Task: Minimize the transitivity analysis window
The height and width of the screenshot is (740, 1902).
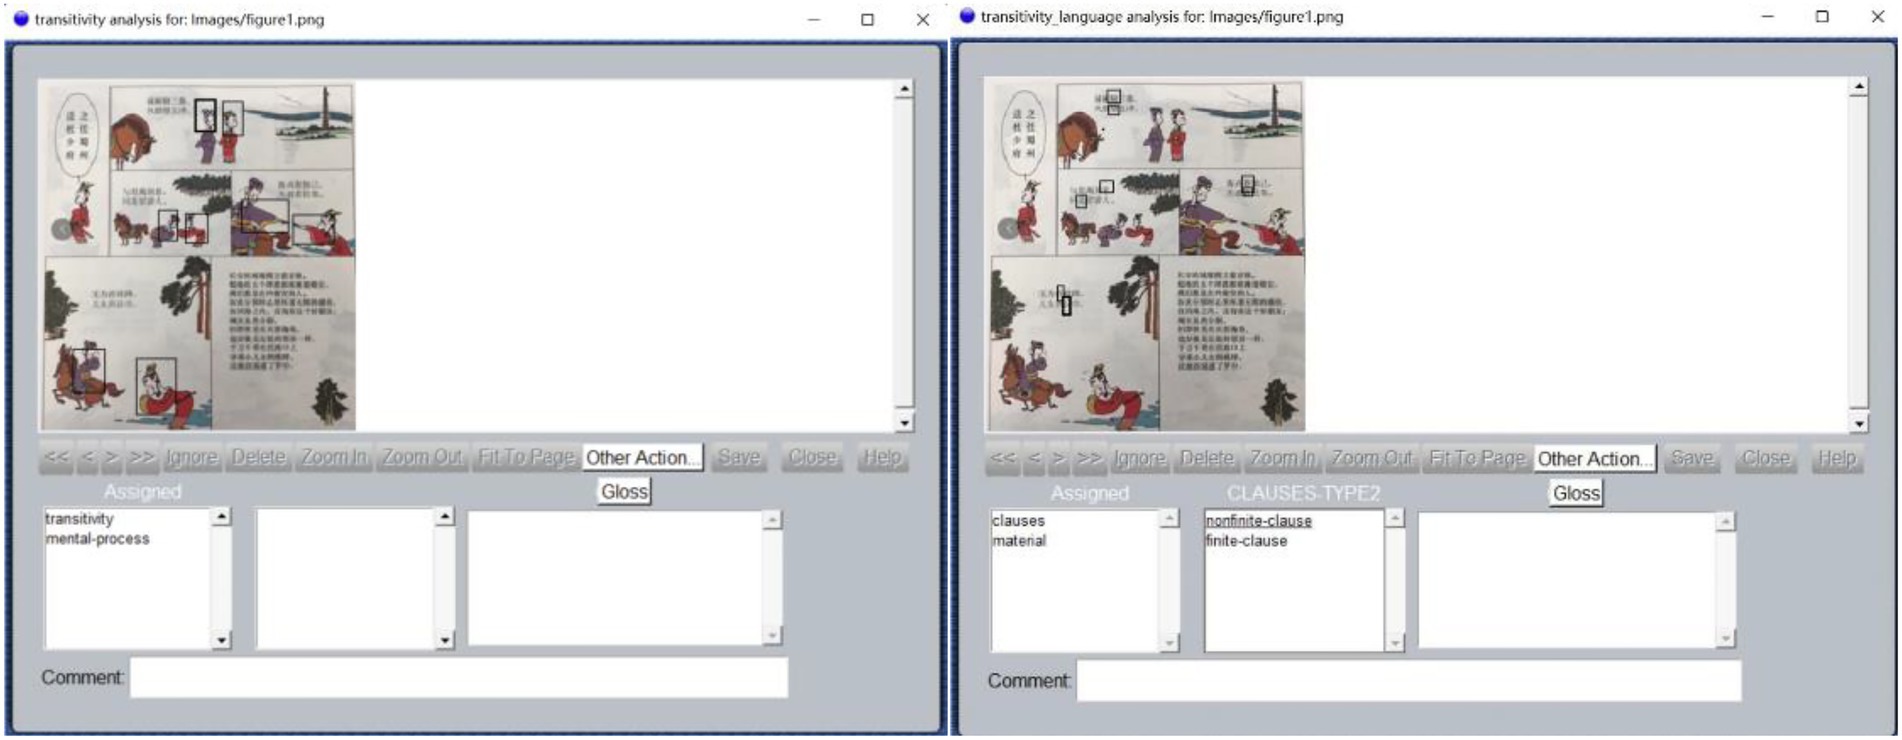Action: 814,19
